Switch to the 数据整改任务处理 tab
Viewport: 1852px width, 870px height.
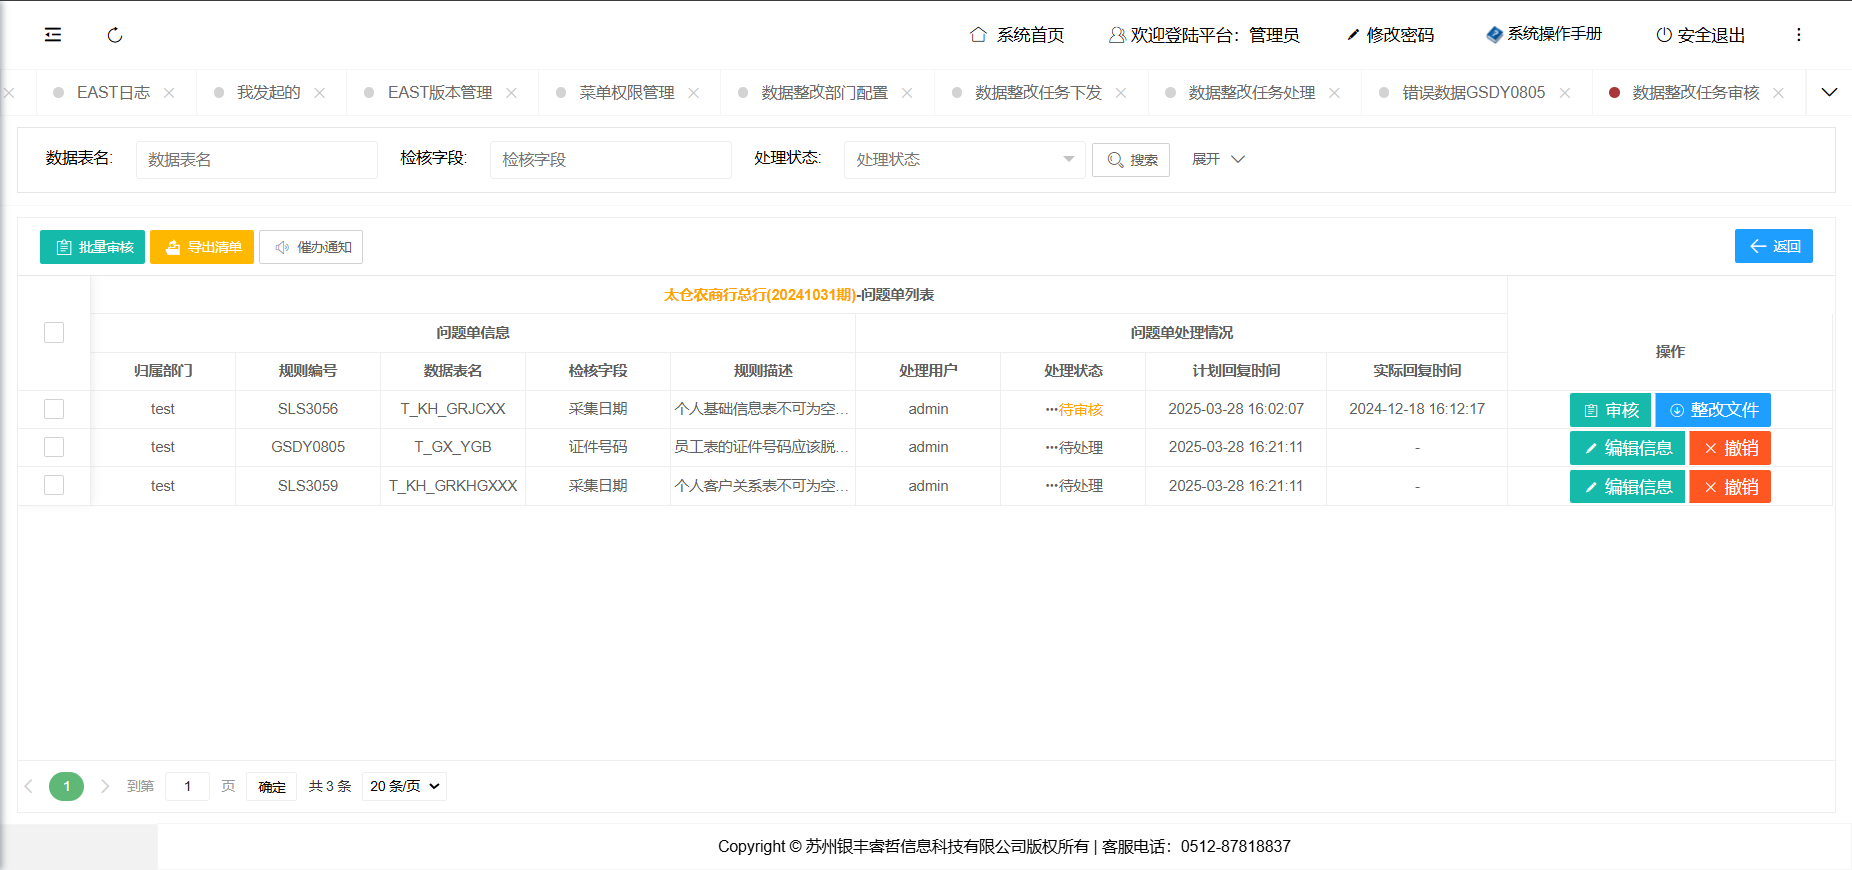(1251, 93)
